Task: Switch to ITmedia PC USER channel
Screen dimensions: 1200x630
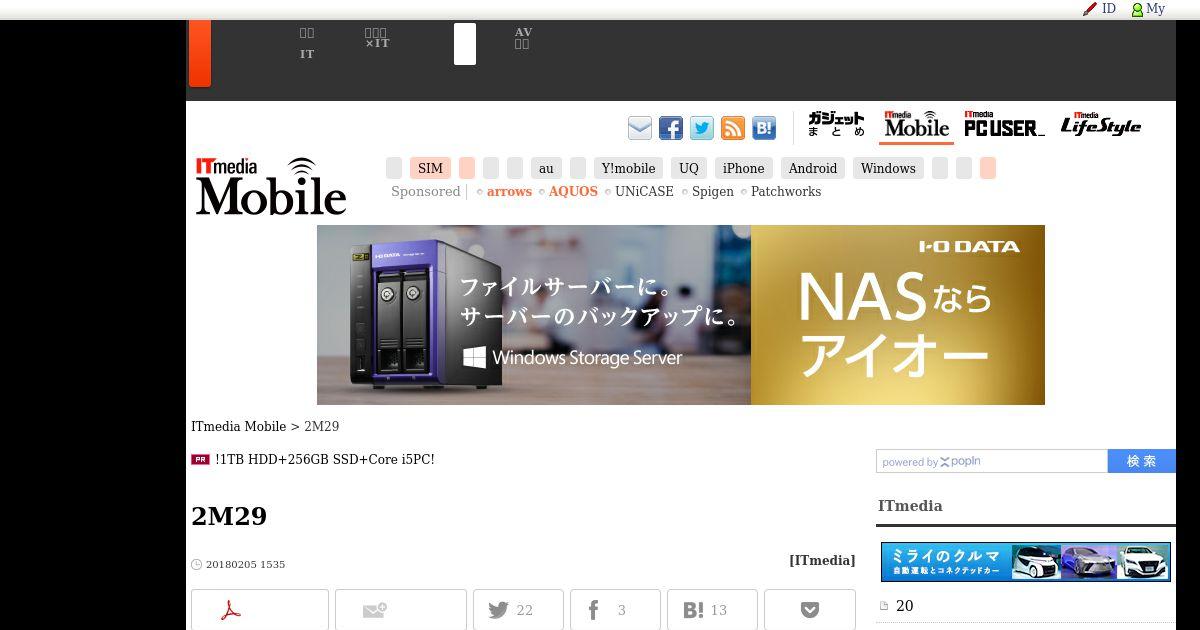Action: [1004, 126]
